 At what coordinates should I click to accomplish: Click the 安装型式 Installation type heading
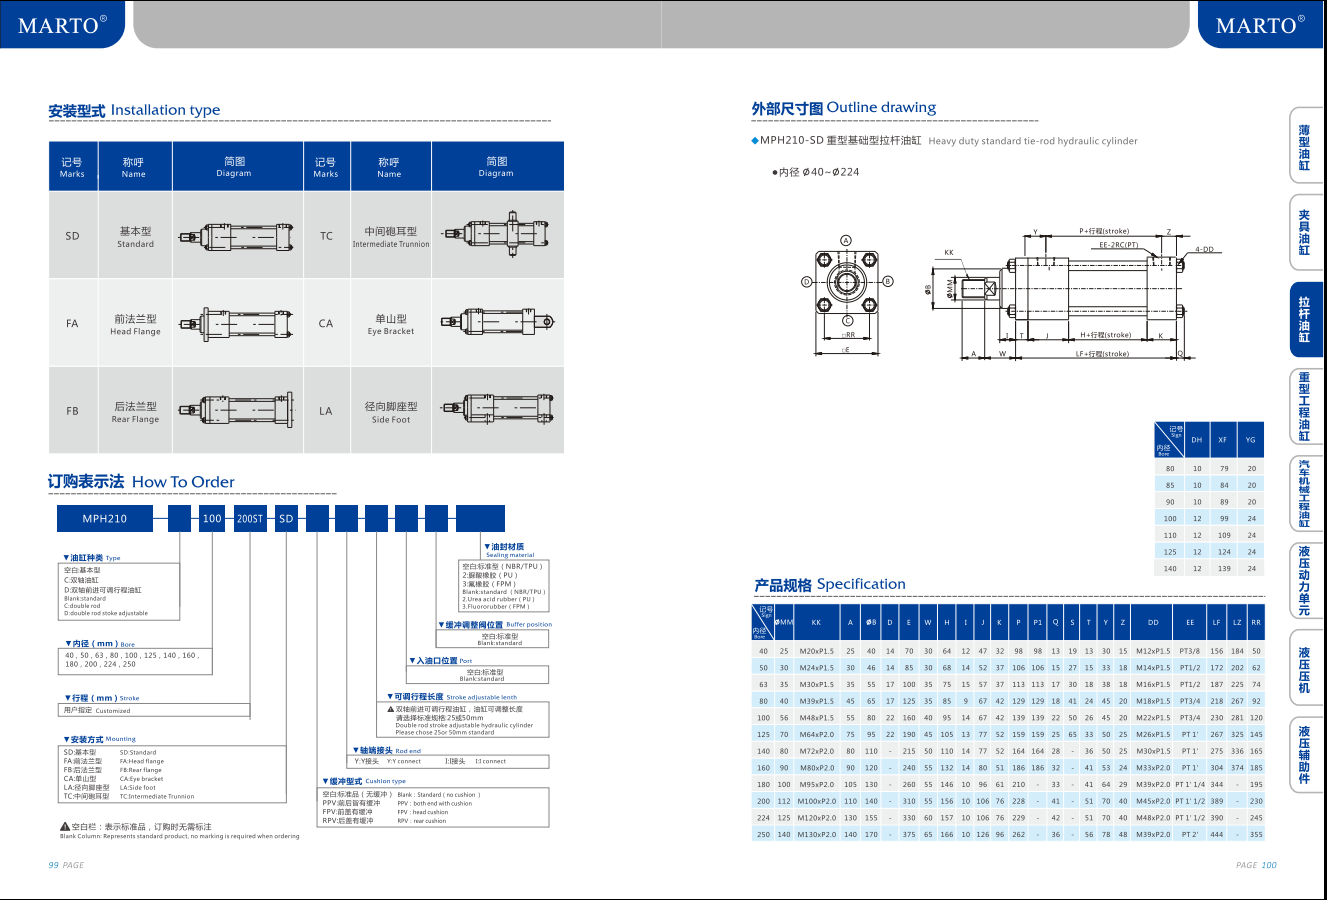[134, 110]
